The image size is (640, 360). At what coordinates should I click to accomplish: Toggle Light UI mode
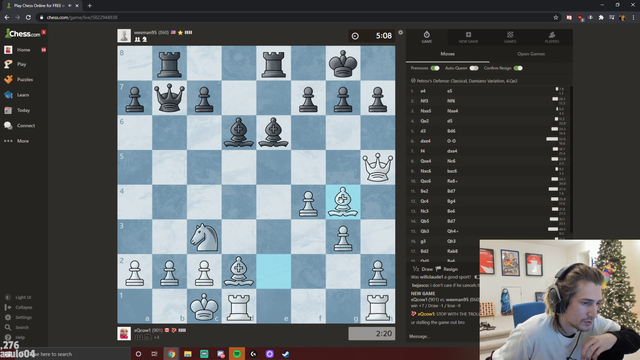[x=18, y=297]
